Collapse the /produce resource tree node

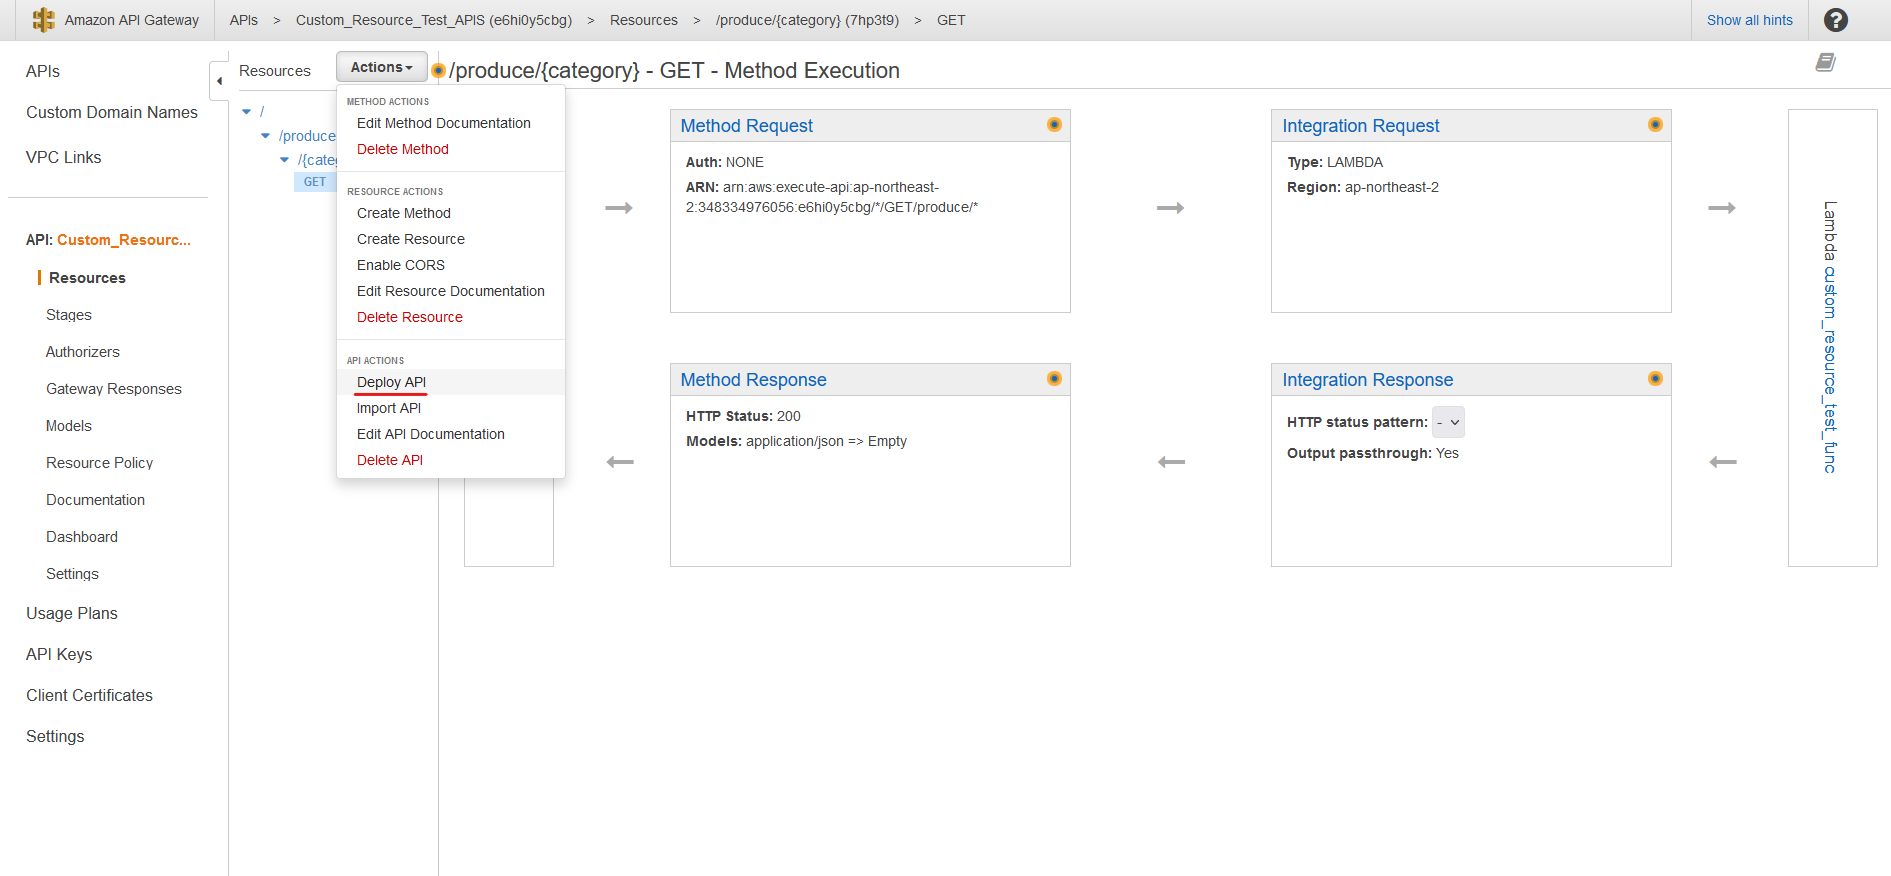[265, 136]
